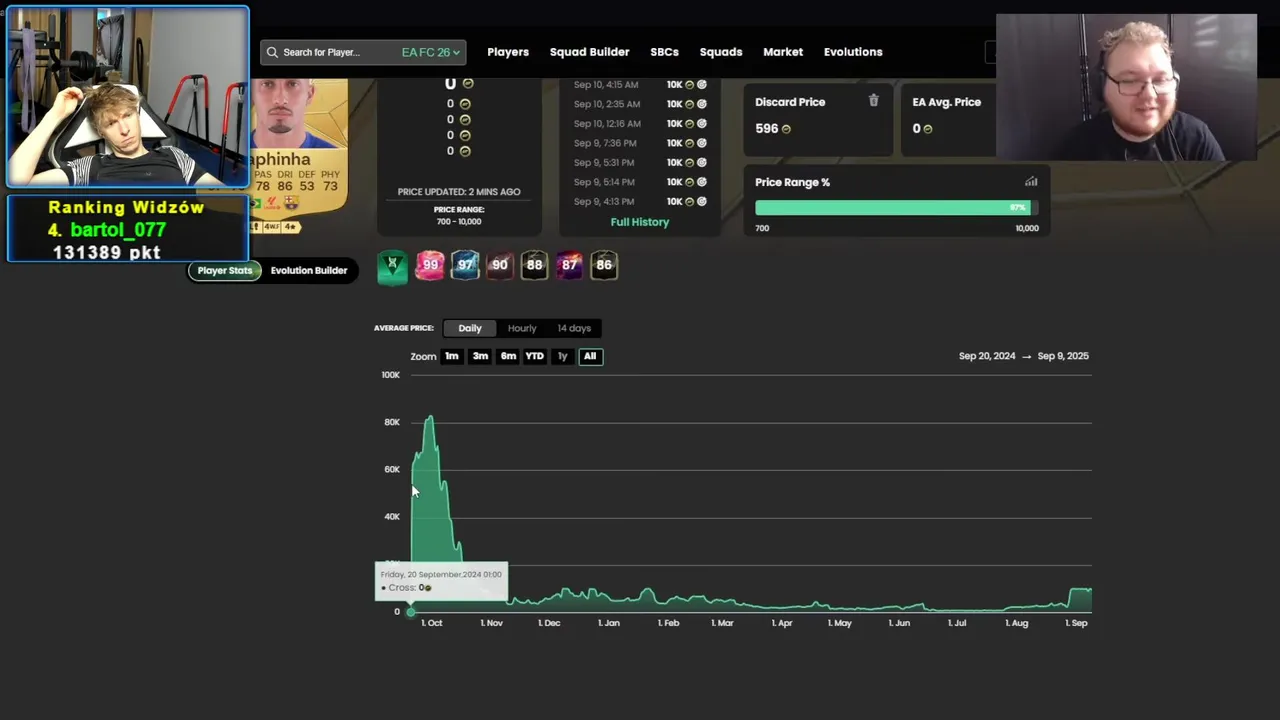Set chart zoom to 1y
The image size is (1280, 720).
tap(562, 356)
